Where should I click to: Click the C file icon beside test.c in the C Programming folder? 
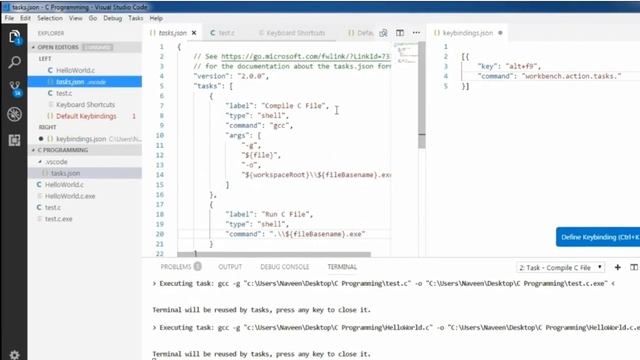pyautogui.click(x=39, y=207)
